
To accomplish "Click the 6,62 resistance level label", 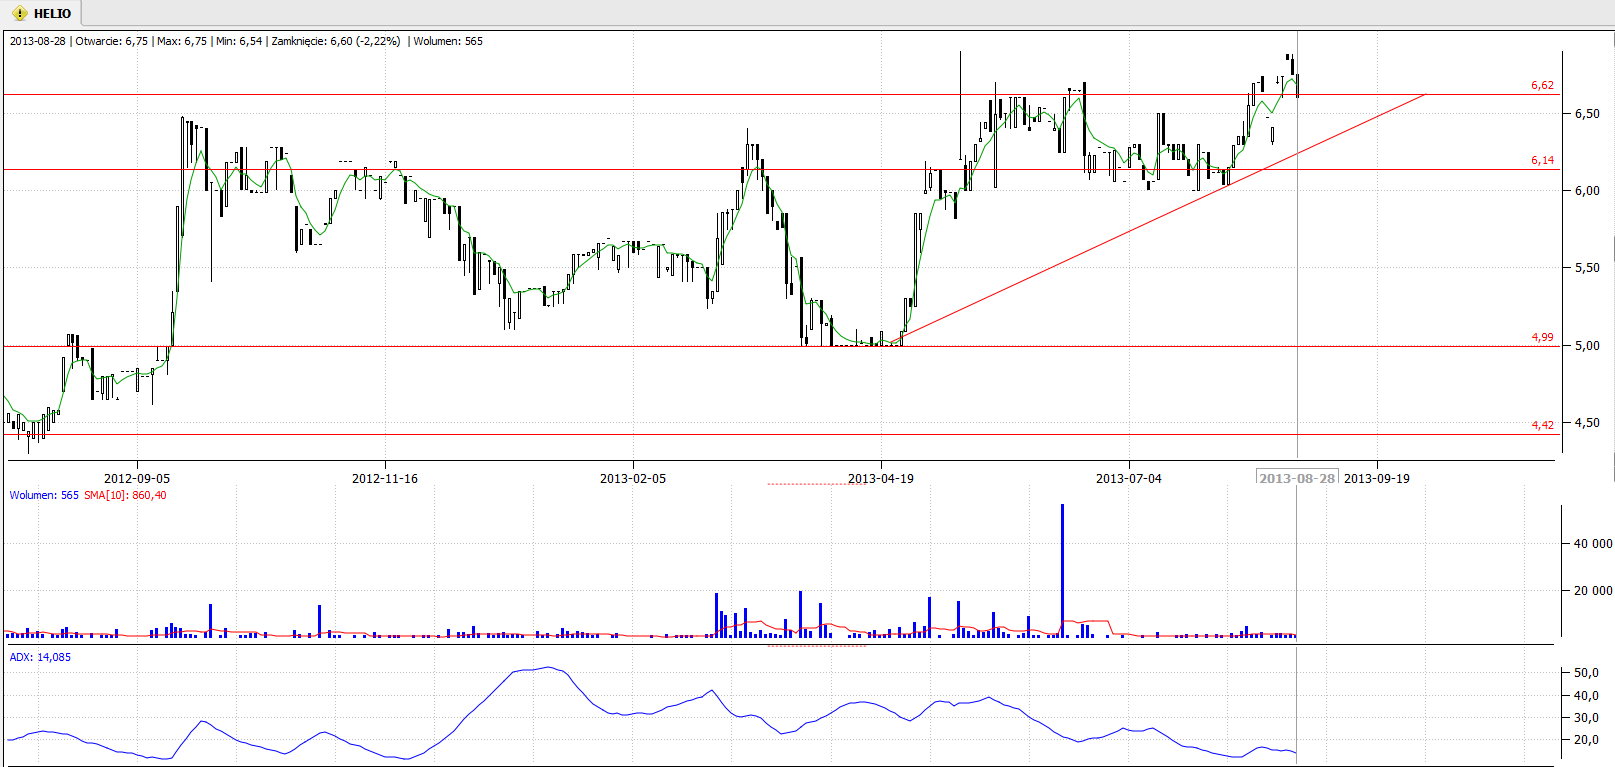I will [1542, 86].
